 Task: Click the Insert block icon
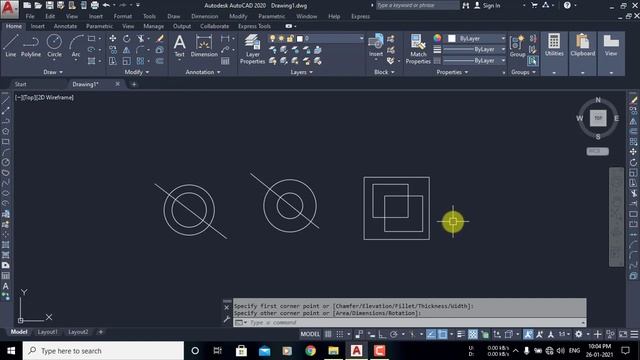[376, 45]
